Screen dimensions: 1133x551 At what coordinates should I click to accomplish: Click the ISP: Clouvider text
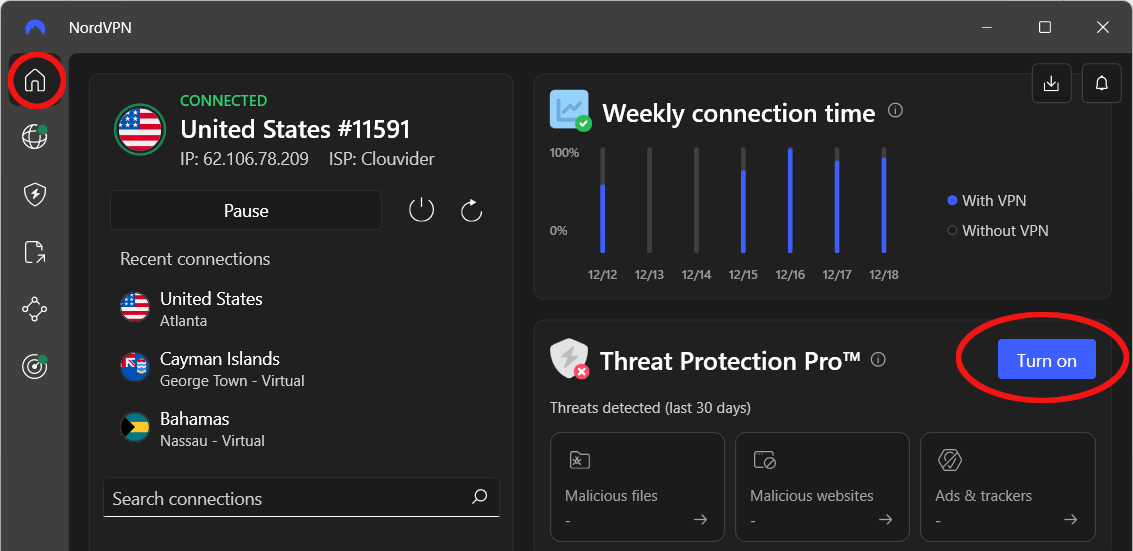point(382,159)
